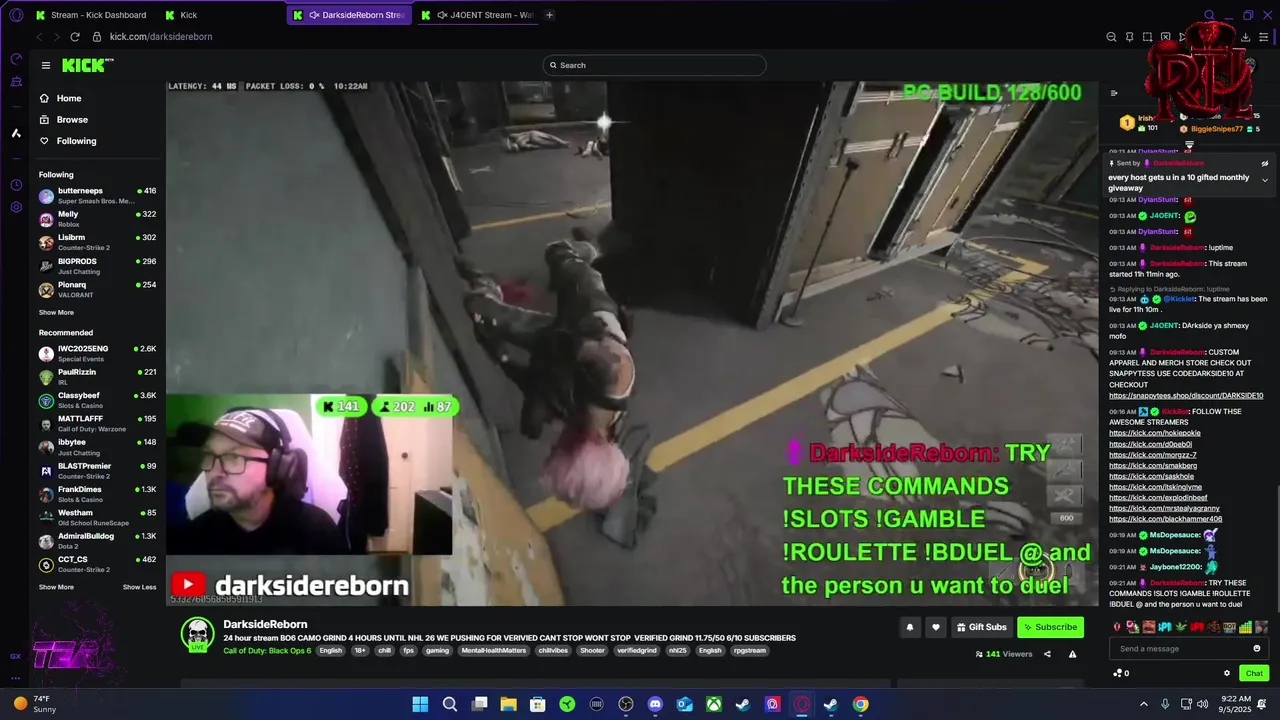Open Discord from Windows taskbar

tap(655, 704)
